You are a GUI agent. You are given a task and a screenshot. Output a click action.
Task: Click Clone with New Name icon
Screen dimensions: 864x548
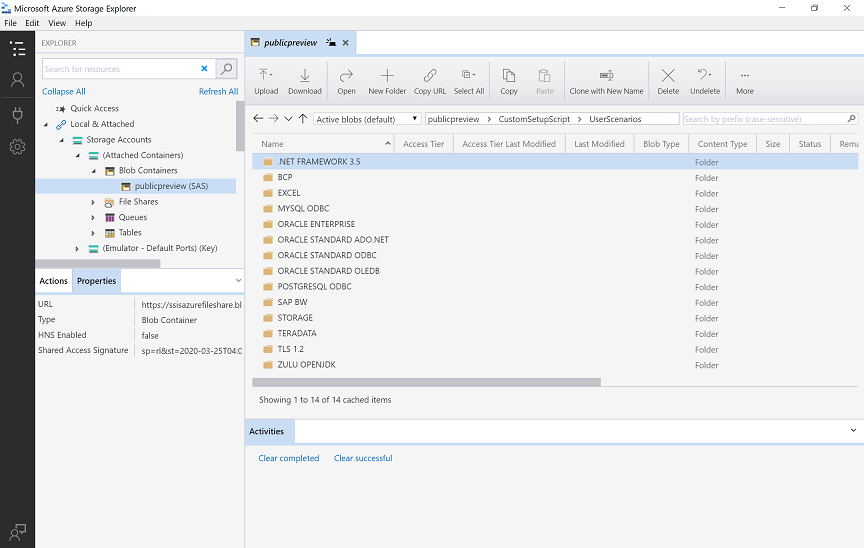click(606, 79)
